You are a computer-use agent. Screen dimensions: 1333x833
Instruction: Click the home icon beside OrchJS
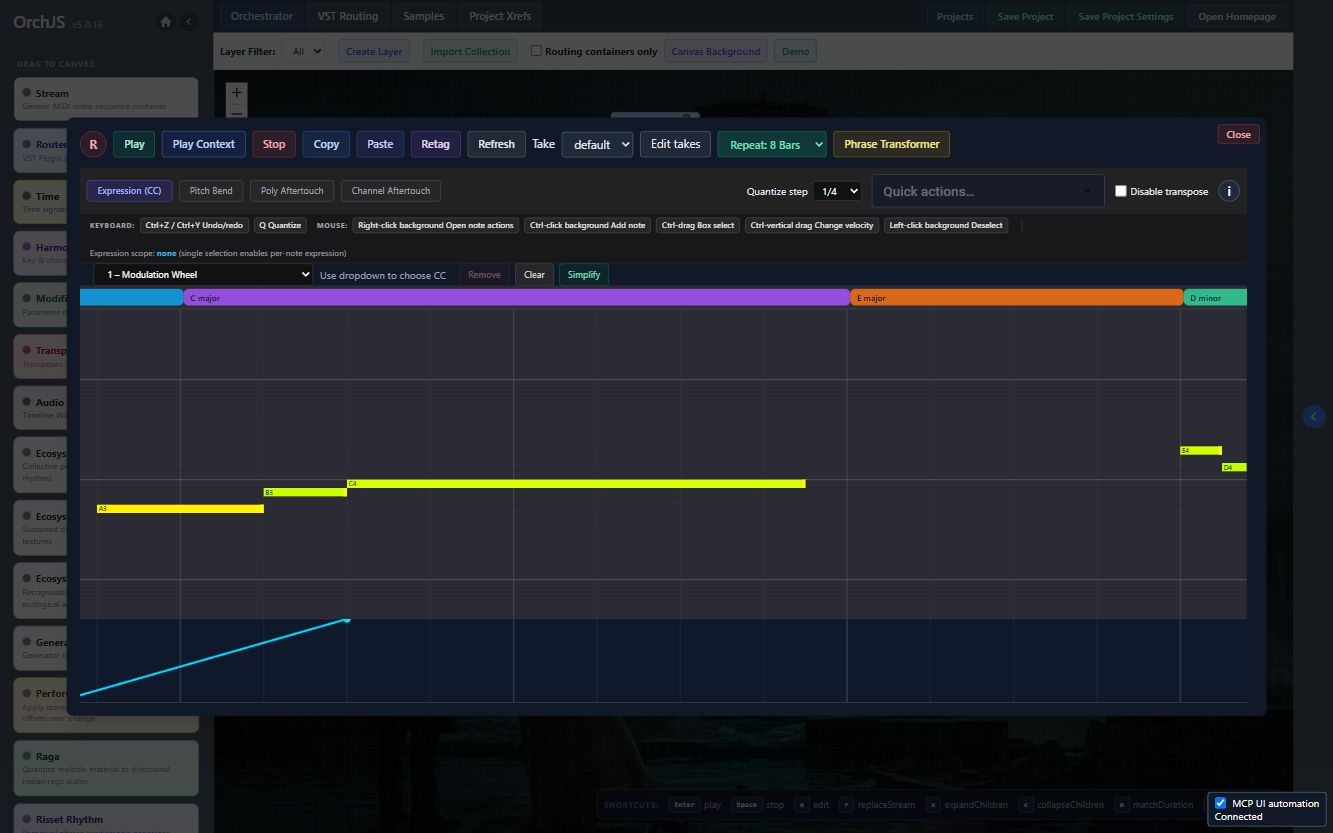[x=166, y=22]
